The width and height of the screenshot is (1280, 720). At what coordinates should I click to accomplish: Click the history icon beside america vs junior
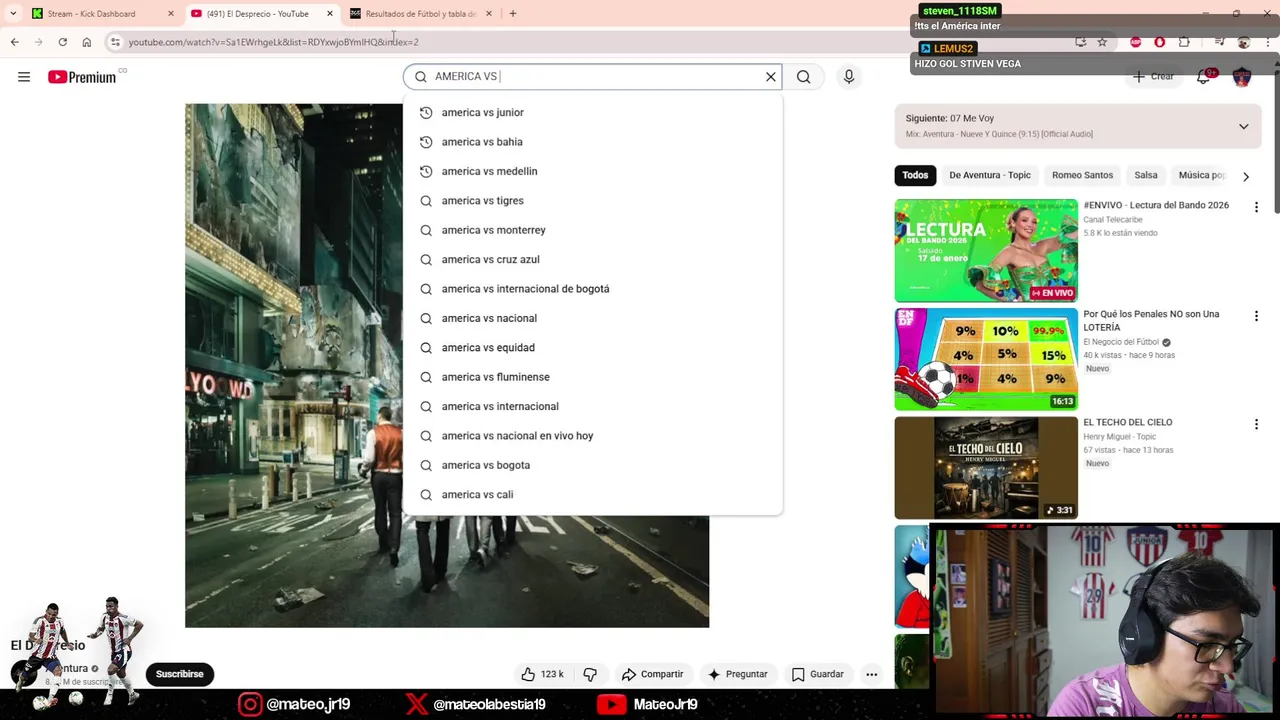[426, 112]
